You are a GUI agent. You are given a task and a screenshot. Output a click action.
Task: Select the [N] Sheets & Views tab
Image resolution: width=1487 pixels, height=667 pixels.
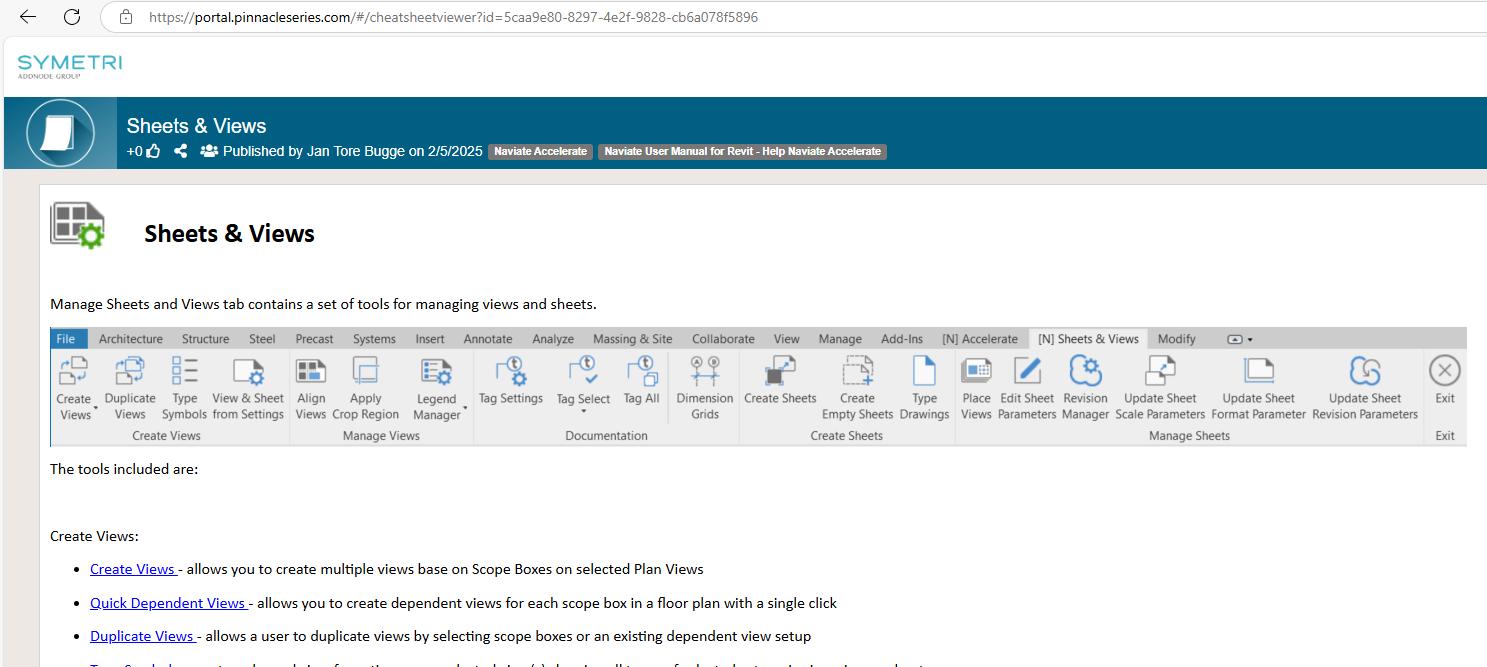click(1088, 339)
